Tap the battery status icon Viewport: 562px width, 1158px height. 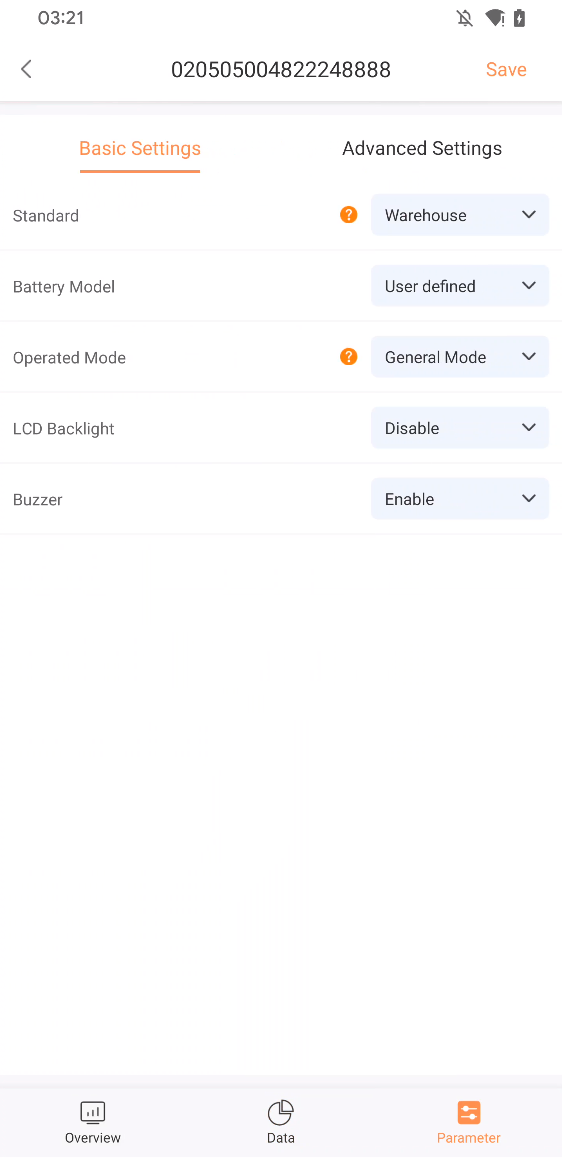click(520, 18)
